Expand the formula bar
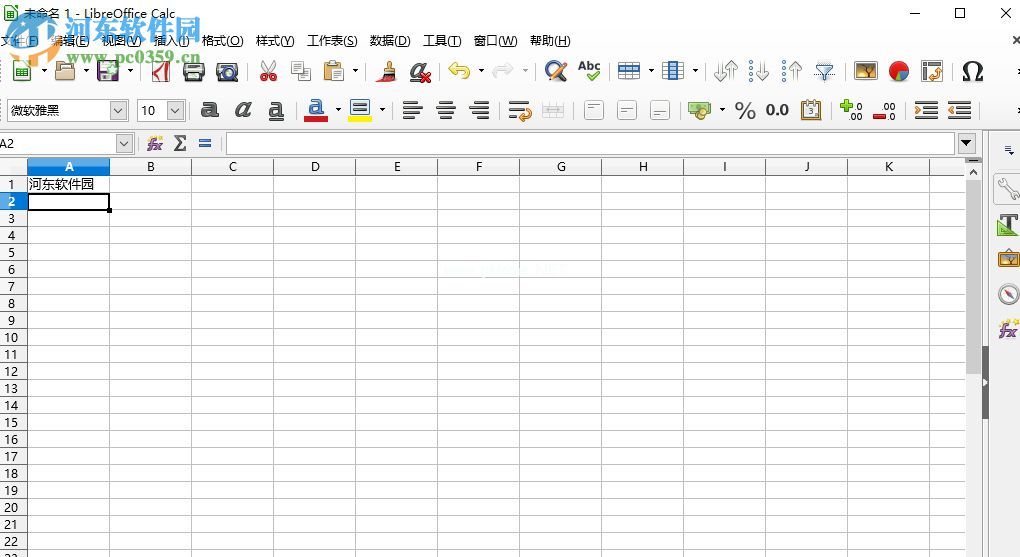1020x557 pixels. tap(967, 143)
